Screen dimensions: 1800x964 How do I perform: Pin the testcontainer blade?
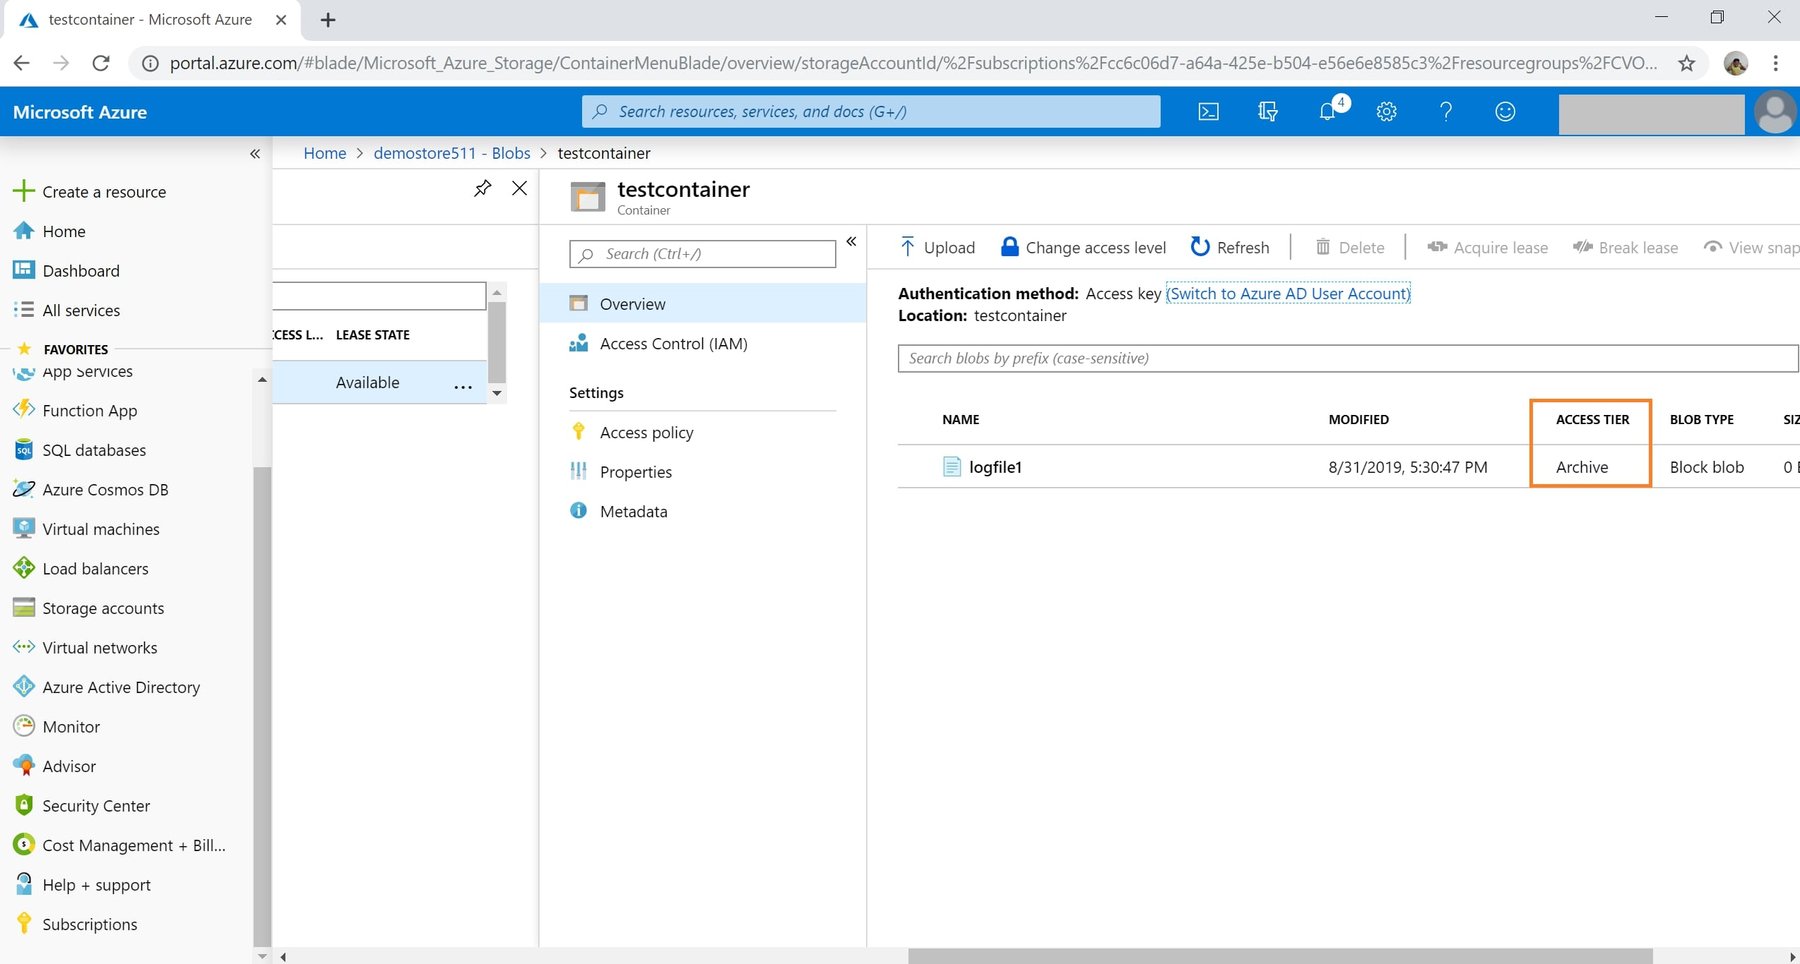[483, 187]
